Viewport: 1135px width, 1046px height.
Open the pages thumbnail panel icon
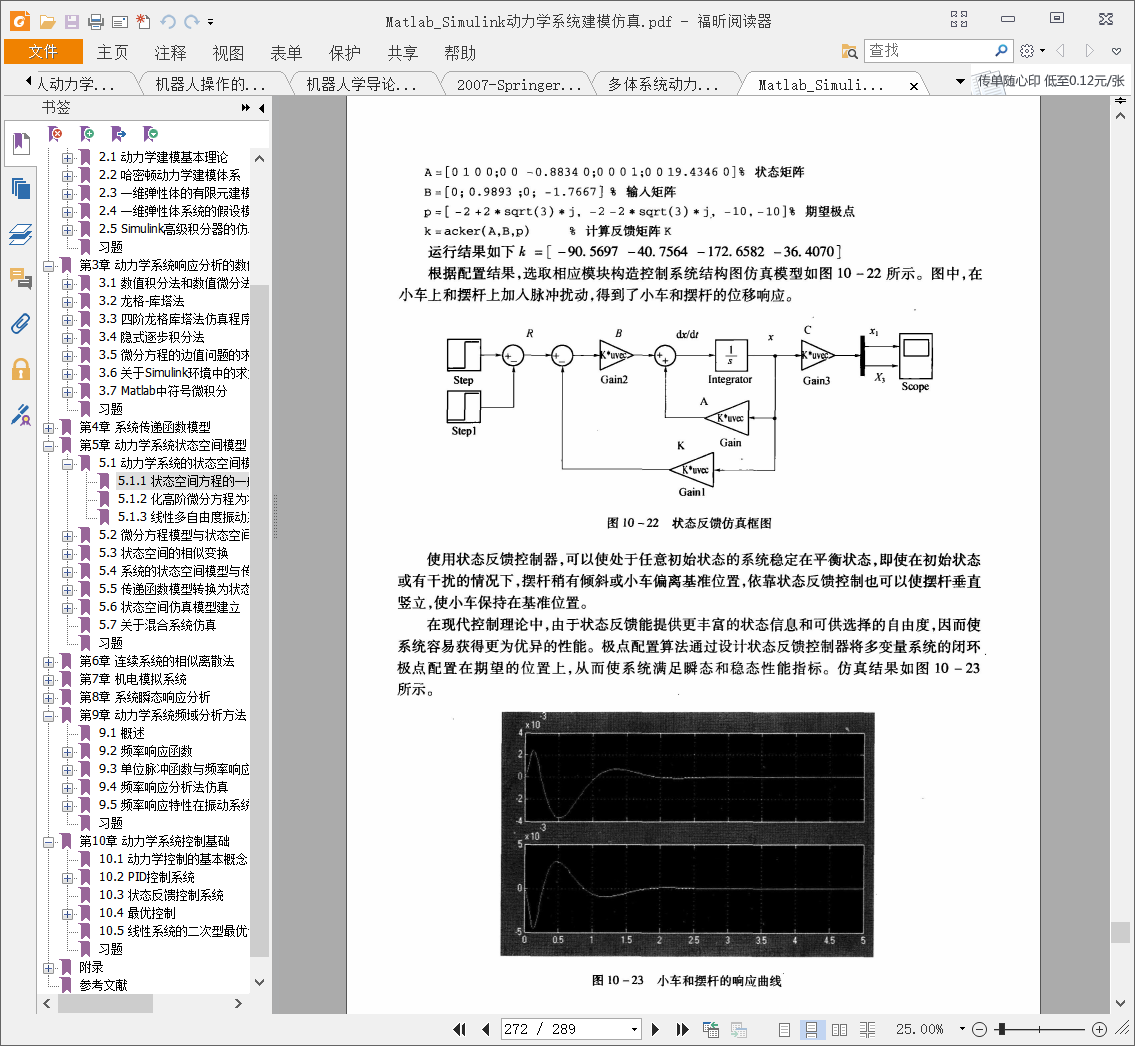tap(21, 189)
